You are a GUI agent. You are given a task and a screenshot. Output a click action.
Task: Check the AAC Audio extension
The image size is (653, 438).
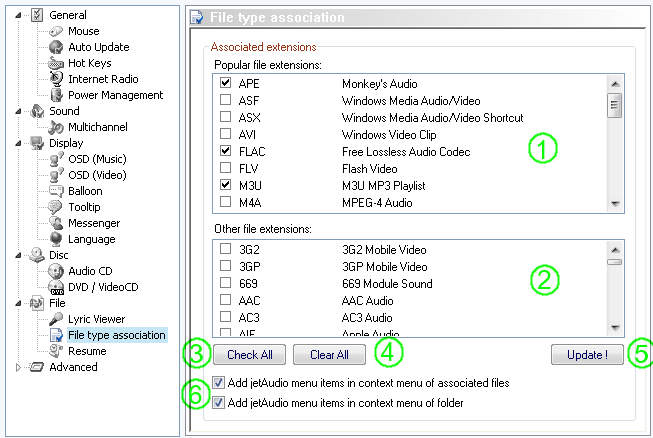point(225,300)
